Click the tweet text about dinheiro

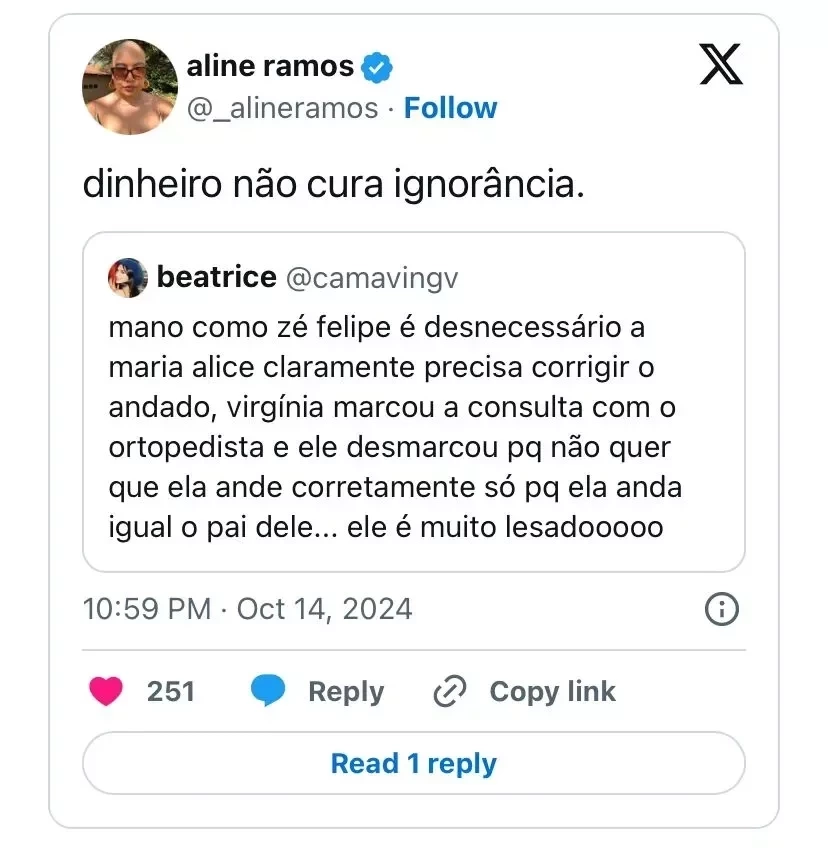[x=332, y=186]
